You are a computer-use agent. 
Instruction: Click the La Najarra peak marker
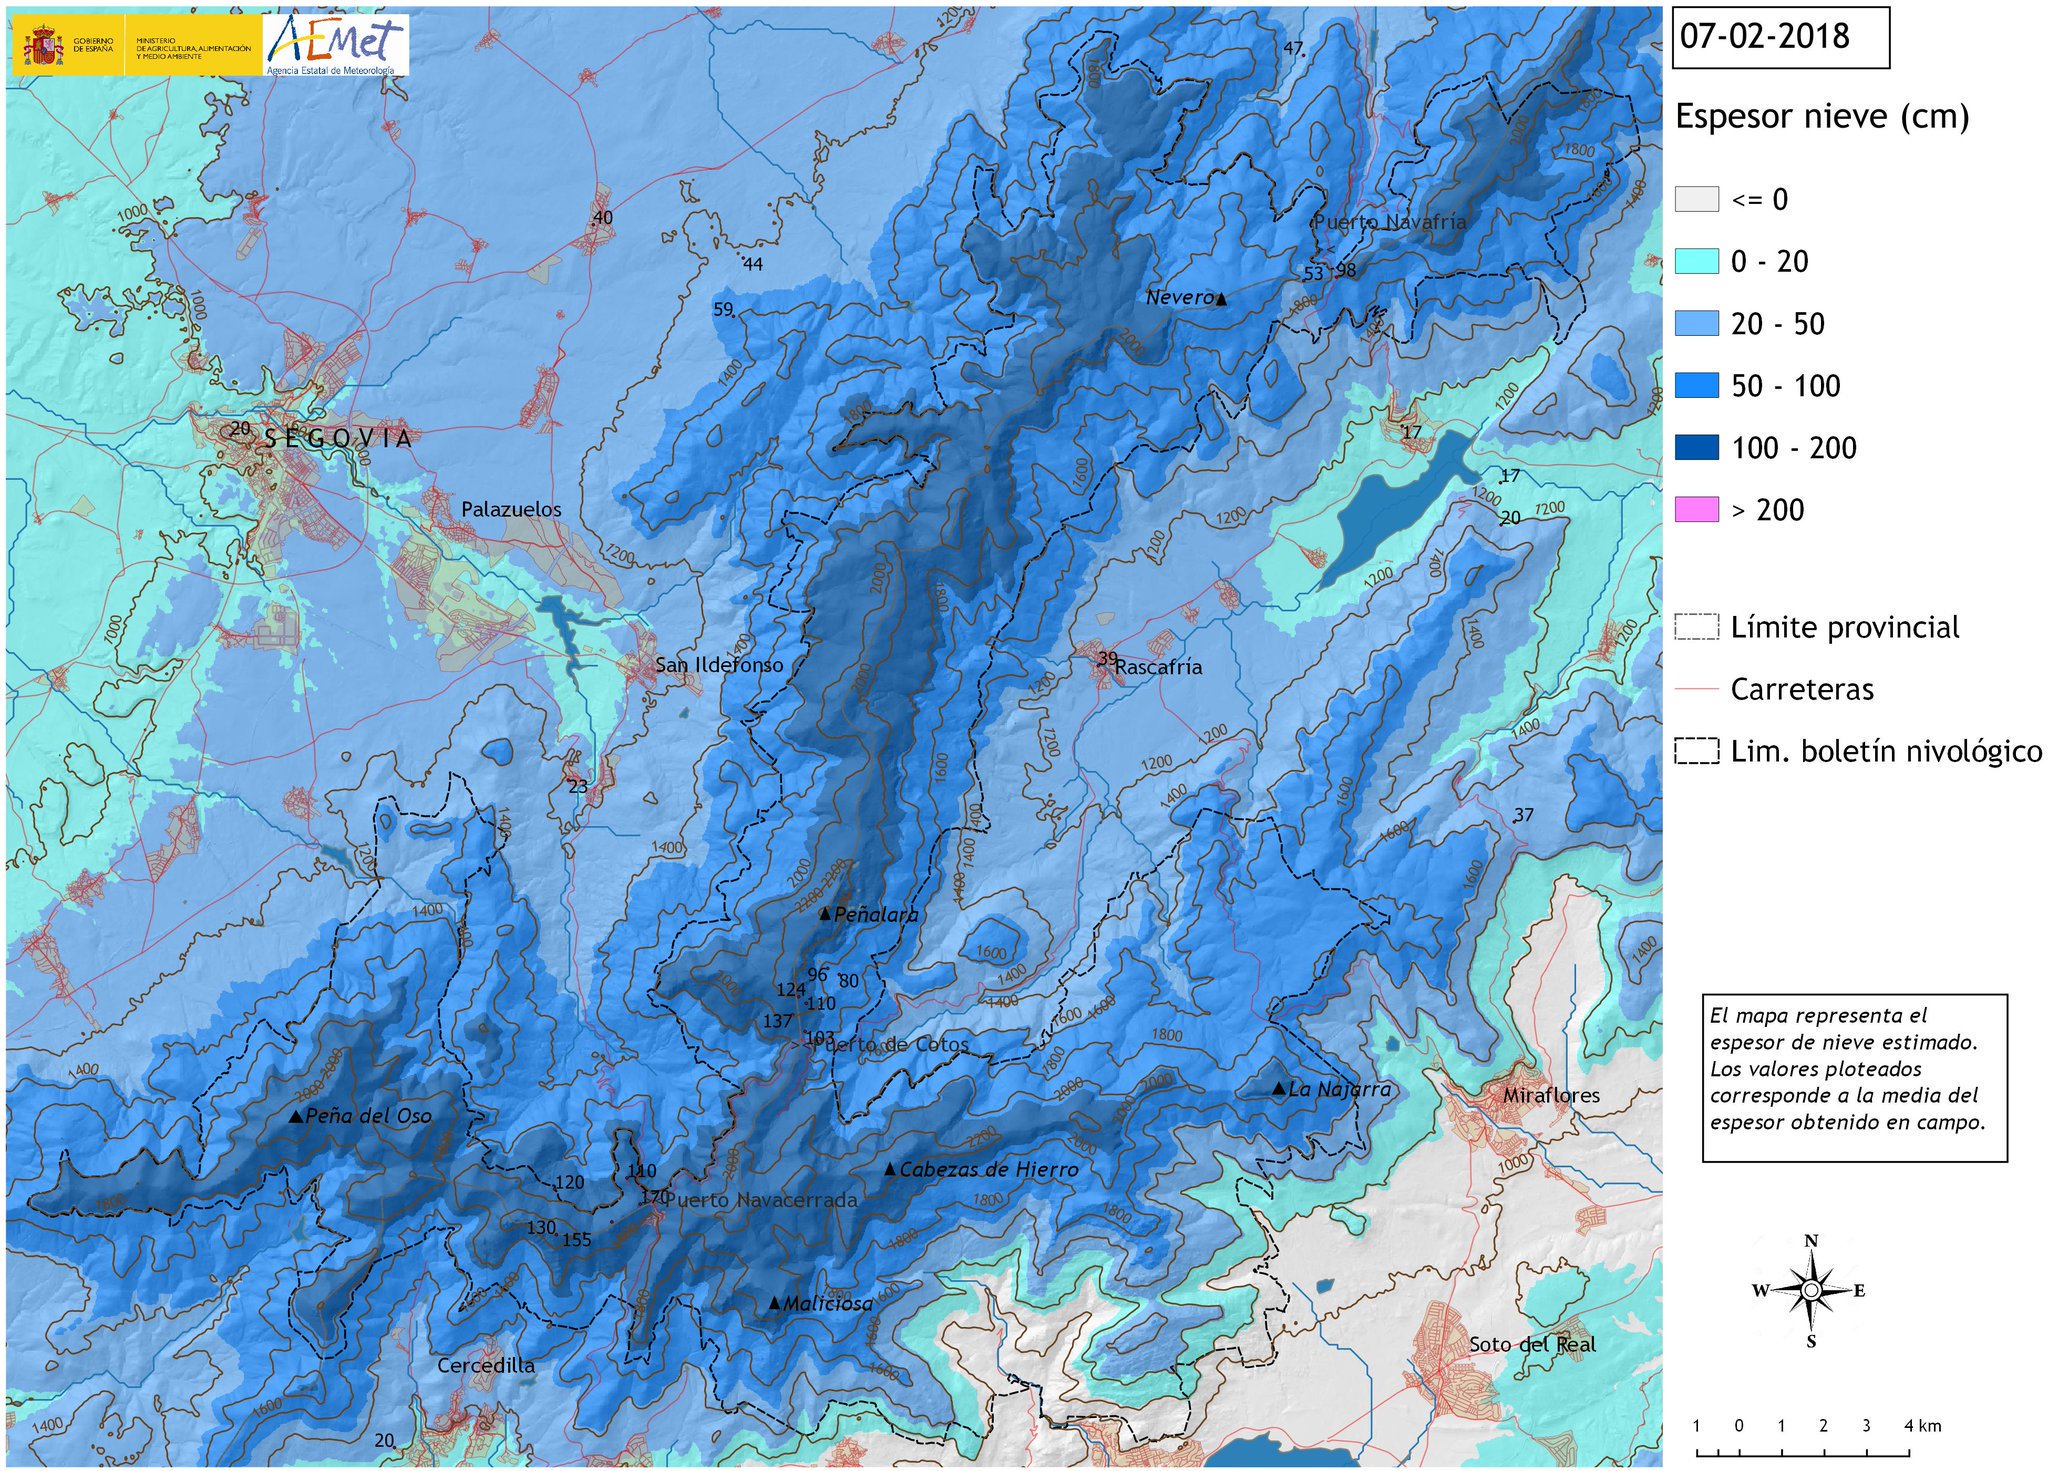1278,1088
